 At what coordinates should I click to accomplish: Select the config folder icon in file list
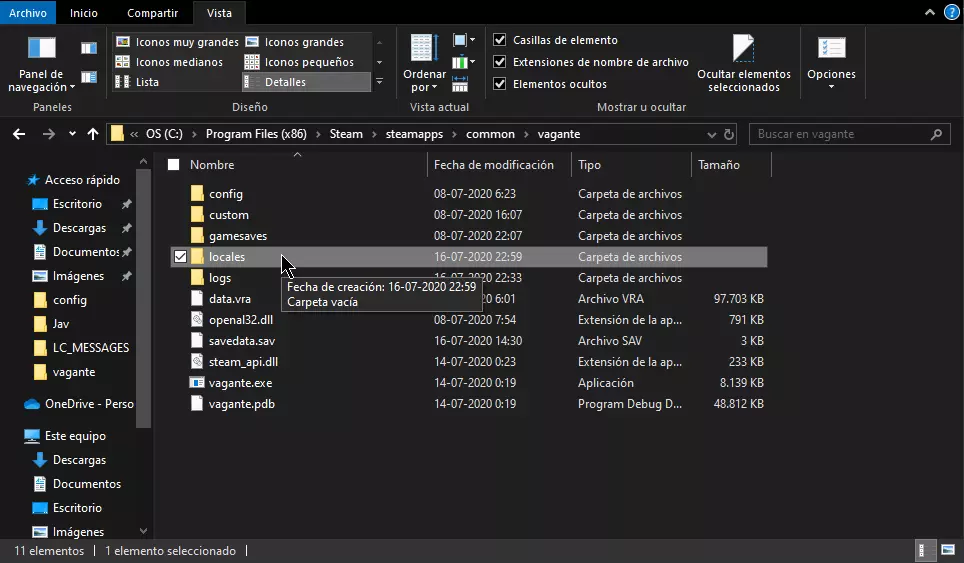click(x=197, y=194)
